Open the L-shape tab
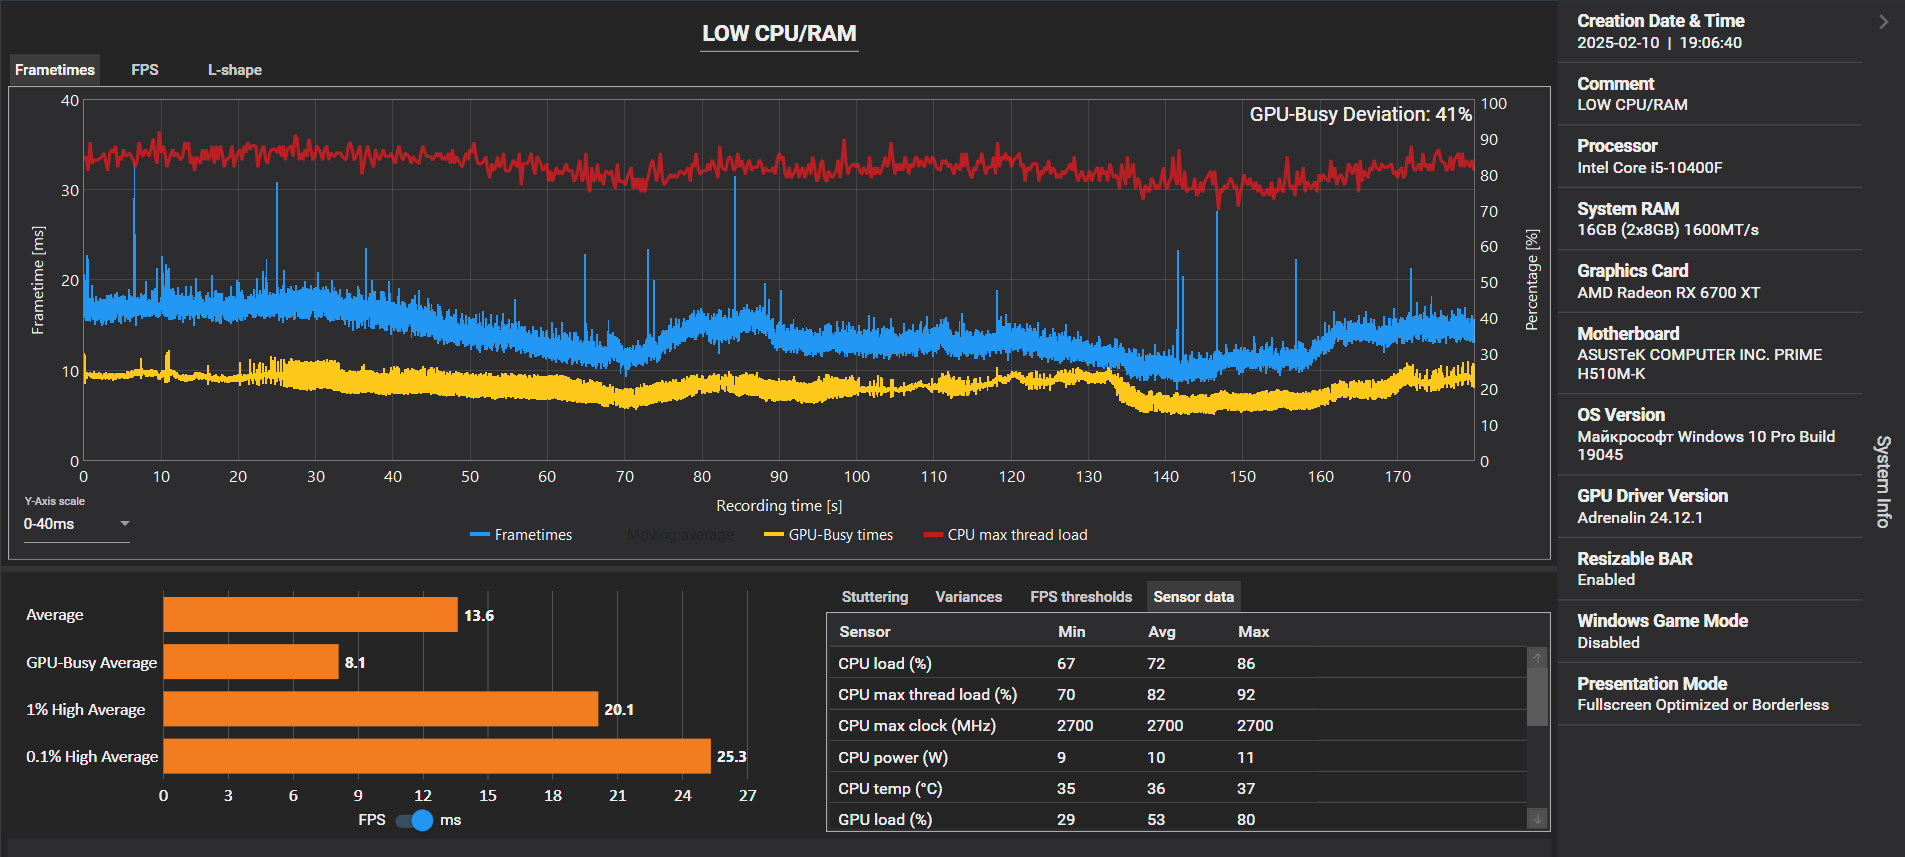This screenshot has height=857, width=1905. pyautogui.click(x=235, y=70)
